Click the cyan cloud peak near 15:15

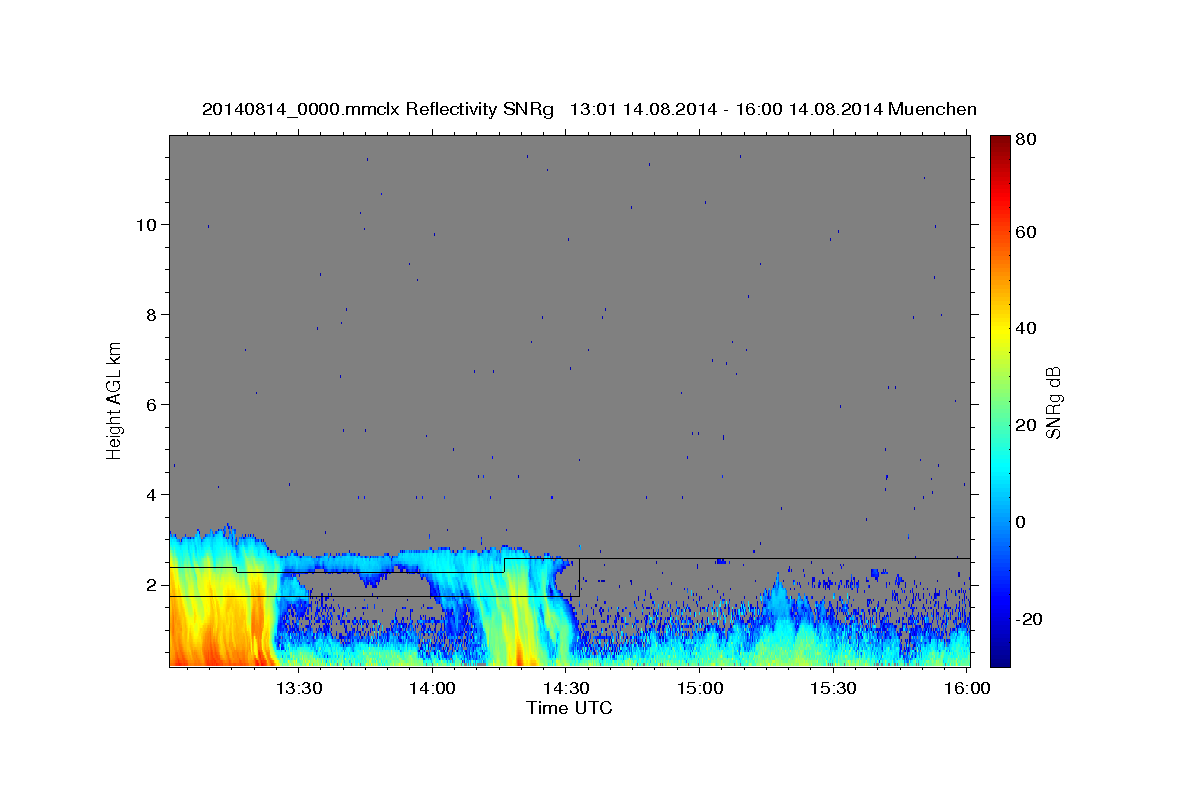pyautogui.click(x=777, y=600)
